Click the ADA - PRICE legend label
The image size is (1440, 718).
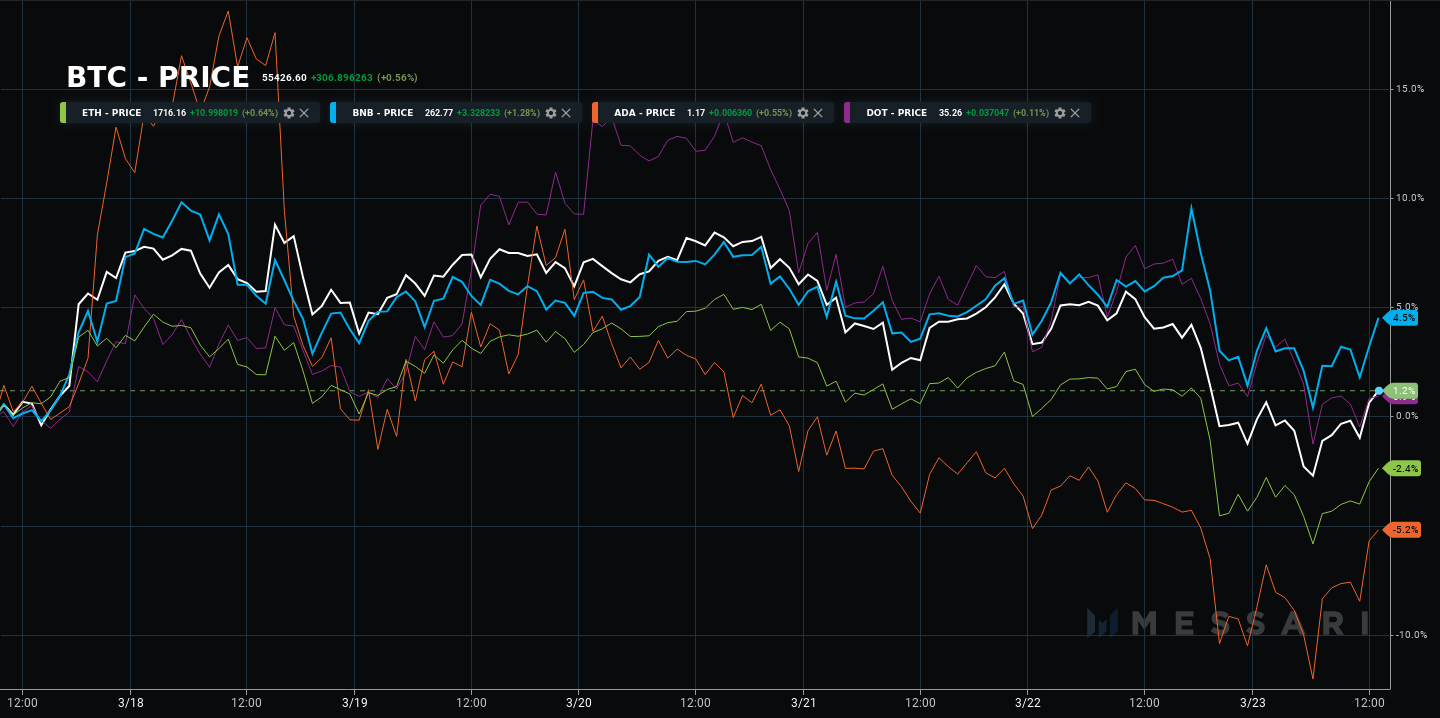pyautogui.click(x=645, y=113)
